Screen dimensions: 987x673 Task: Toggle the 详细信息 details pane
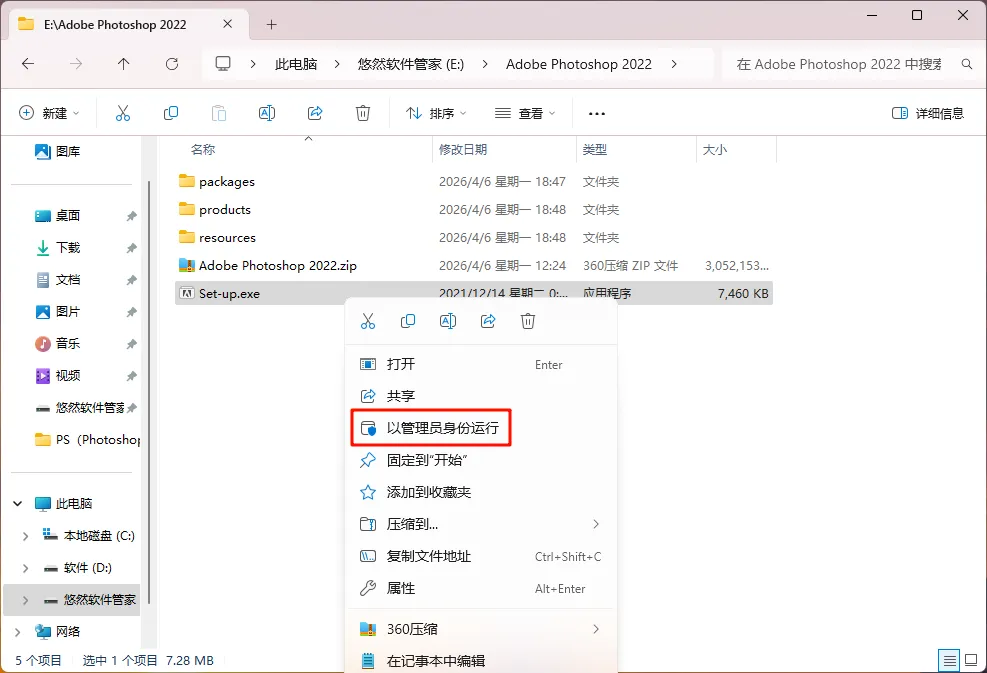click(x=928, y=113)
